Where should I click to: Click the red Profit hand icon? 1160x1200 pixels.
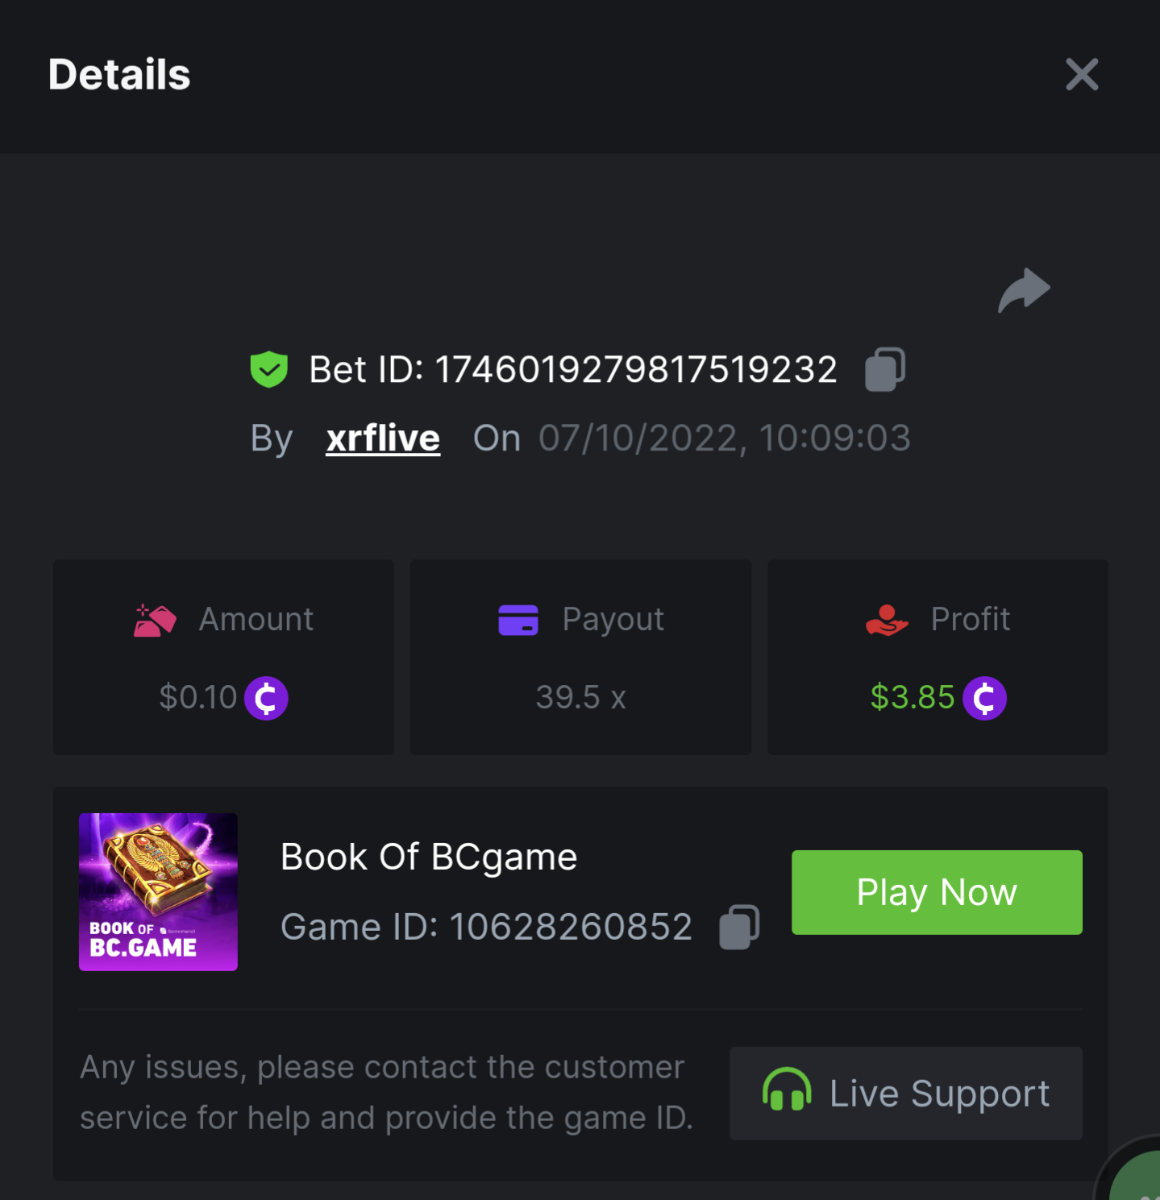887,620
